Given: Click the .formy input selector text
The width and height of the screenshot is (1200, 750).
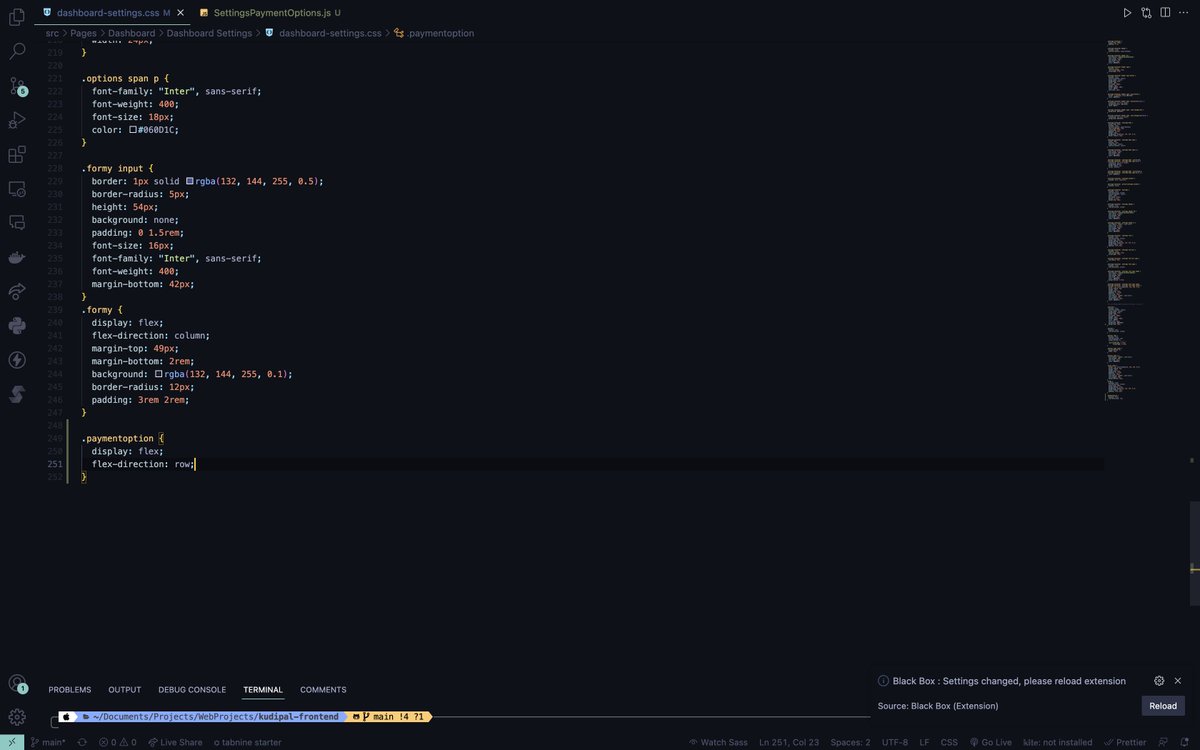Looking at the screenshot, I should coord(115,168).
